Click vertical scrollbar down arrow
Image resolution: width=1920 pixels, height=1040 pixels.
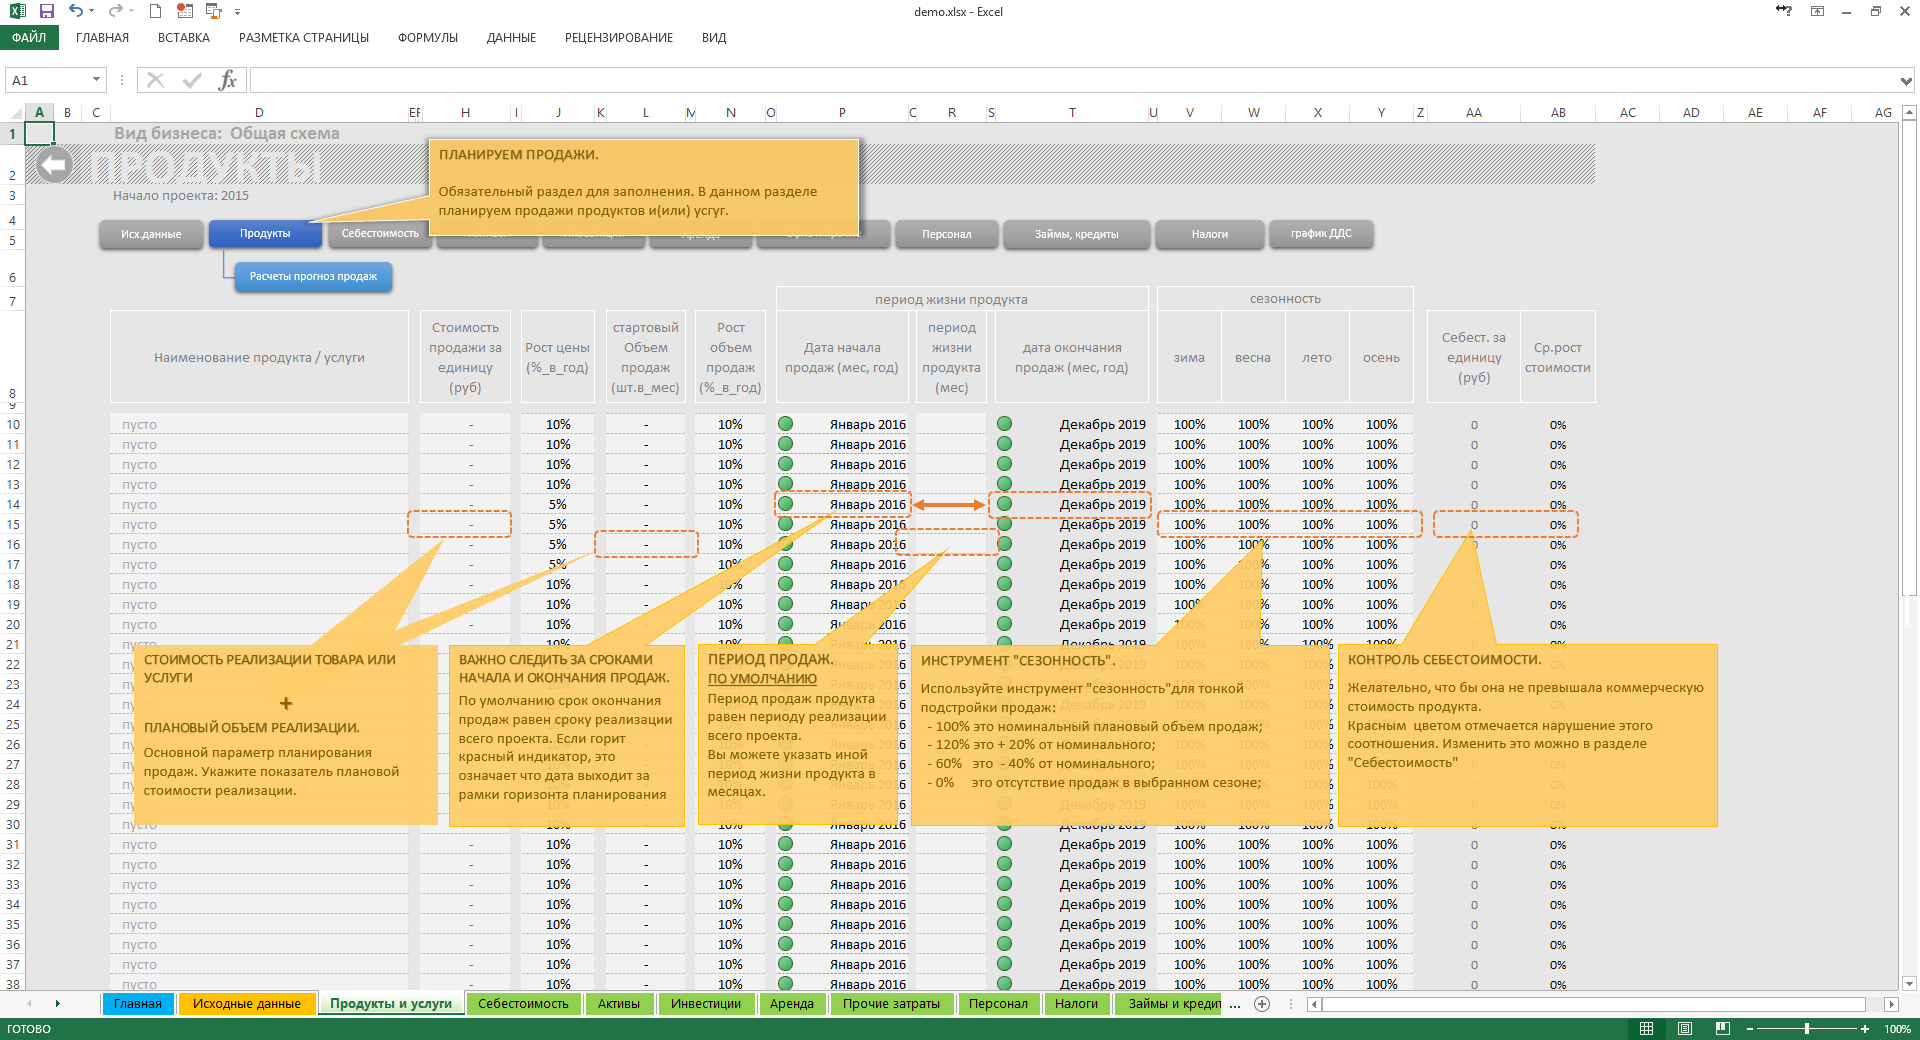click(1909, 984)
